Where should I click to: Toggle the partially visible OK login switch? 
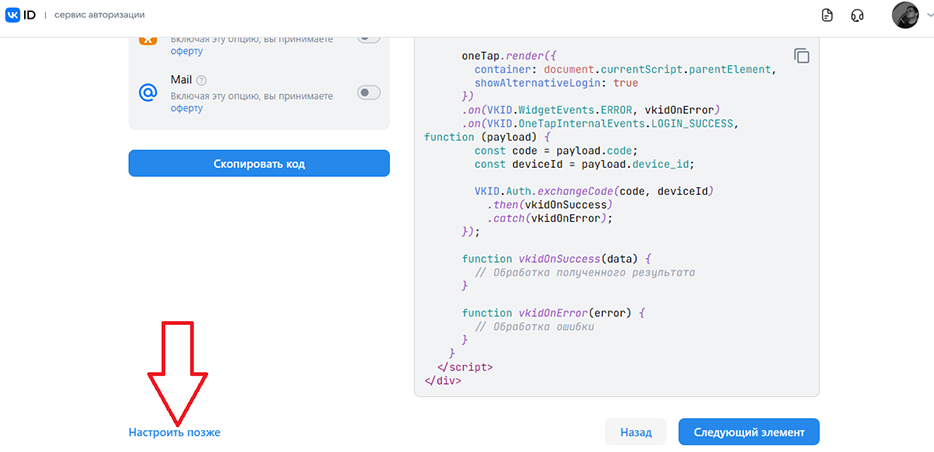(369, 39)
